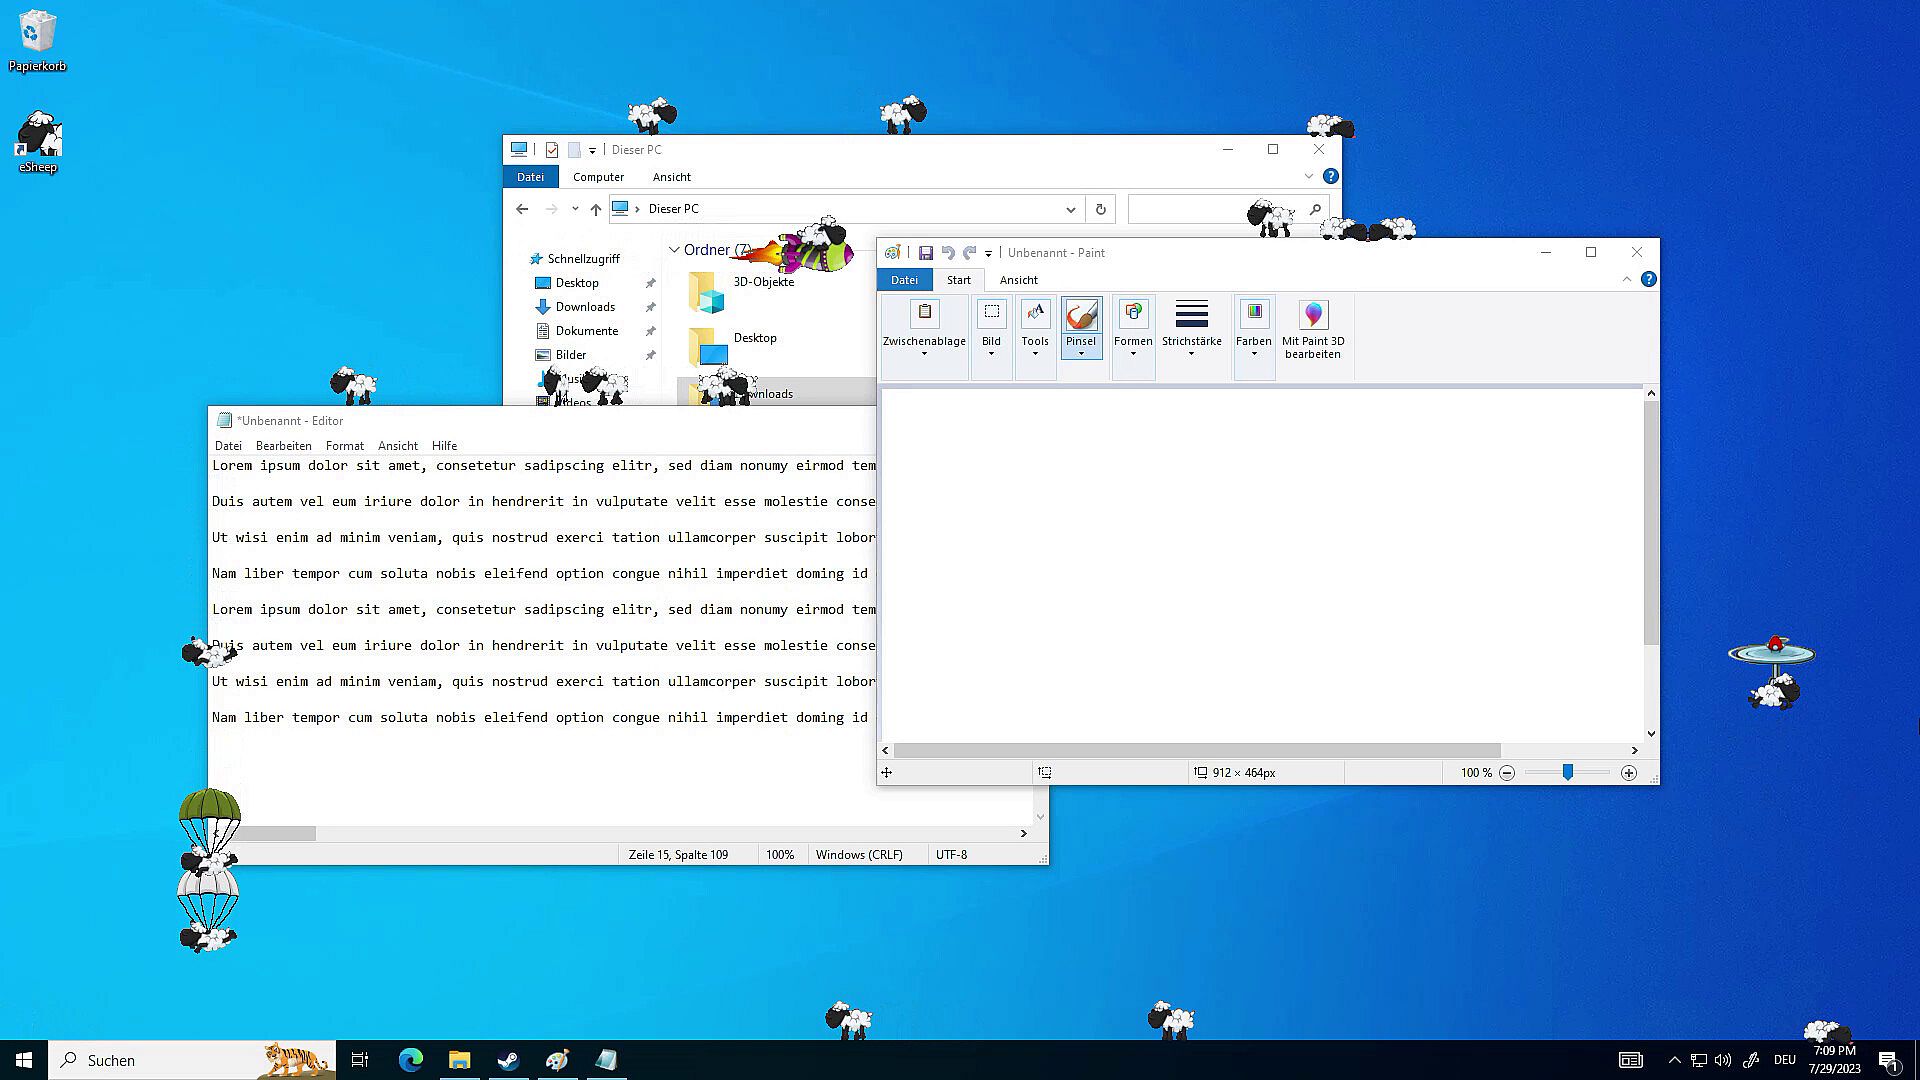Image resolution: width=1920 pixels, height=1080 pixels.
Task: Collapse the Ordner folder group
Action: coord(674,250)
